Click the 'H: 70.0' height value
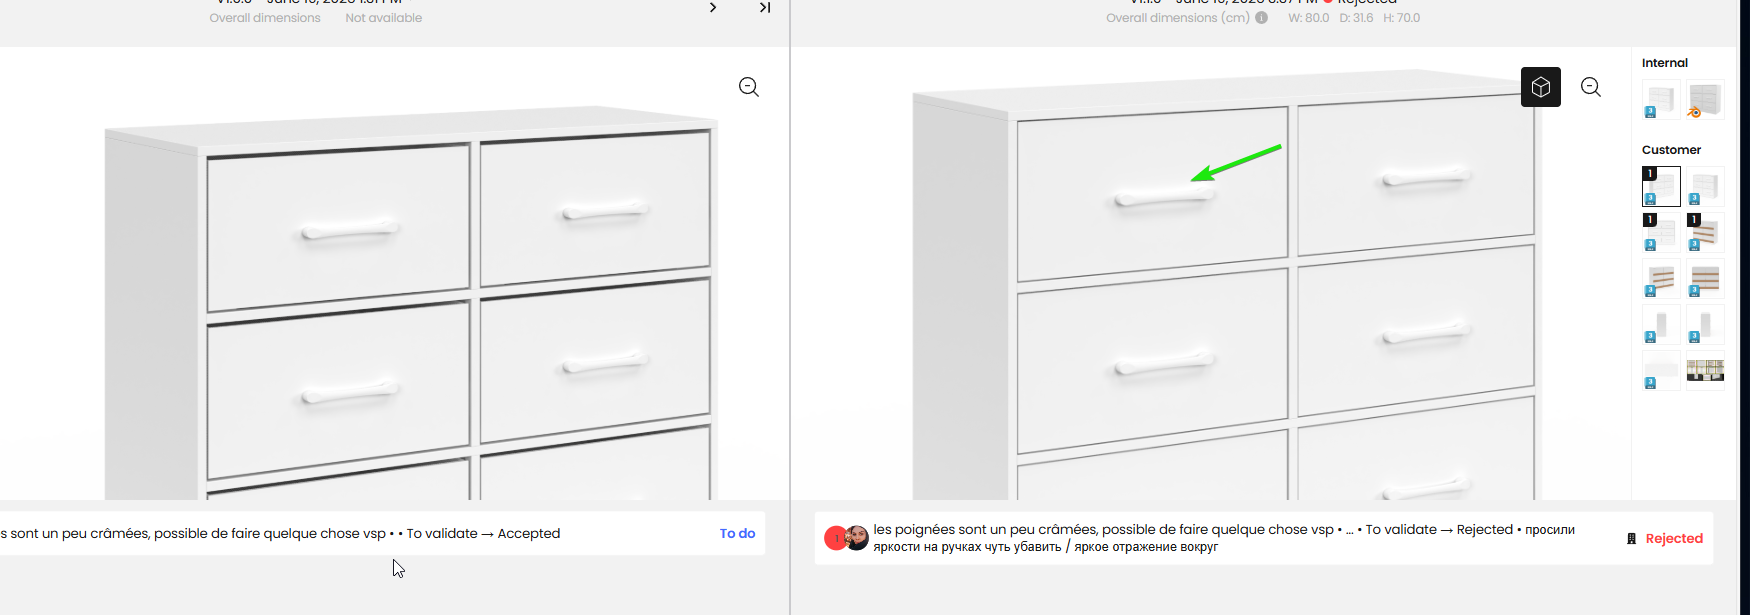 (1402, 18)
